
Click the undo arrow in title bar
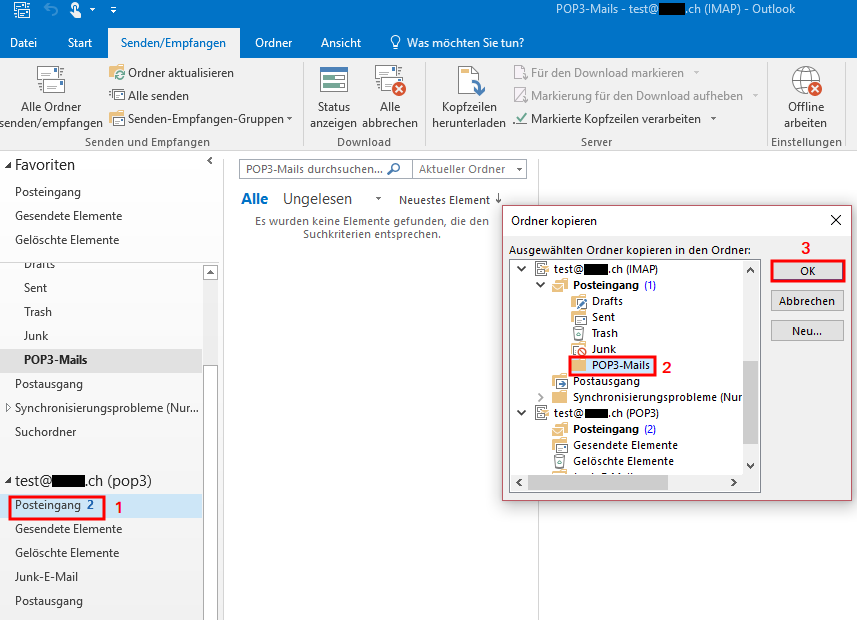(51, 9)
